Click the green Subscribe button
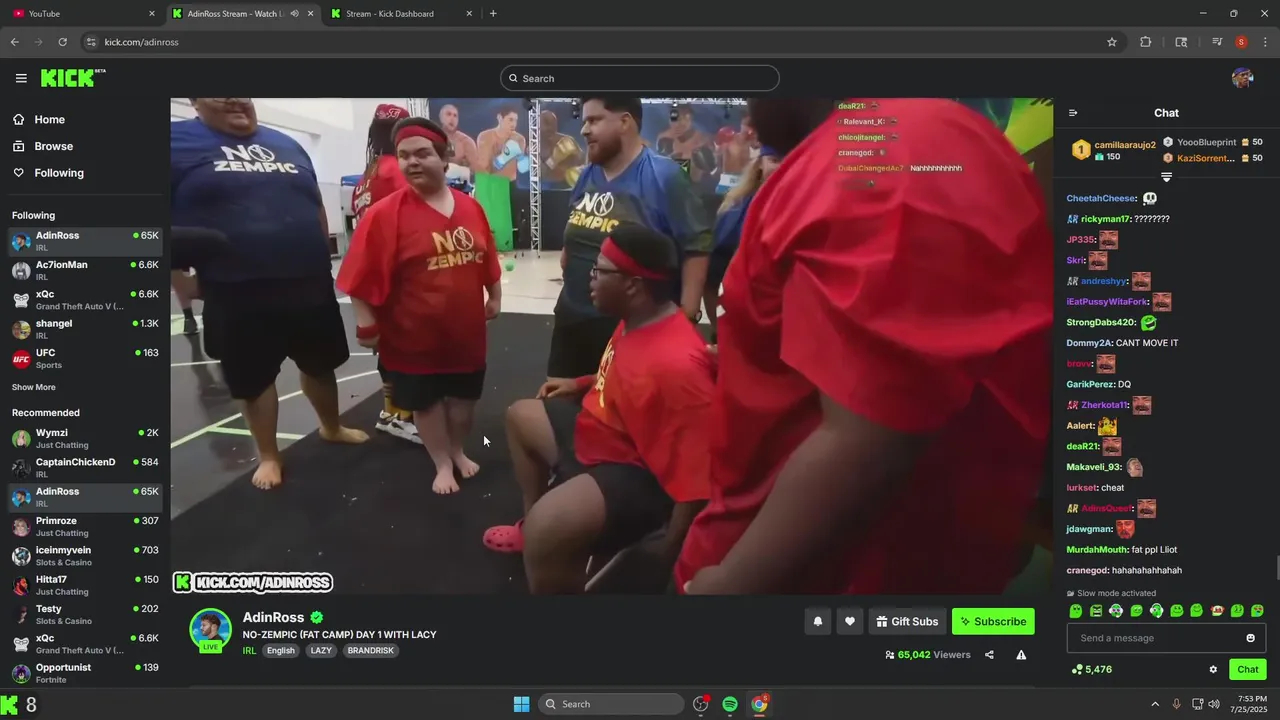 (993, 621)
